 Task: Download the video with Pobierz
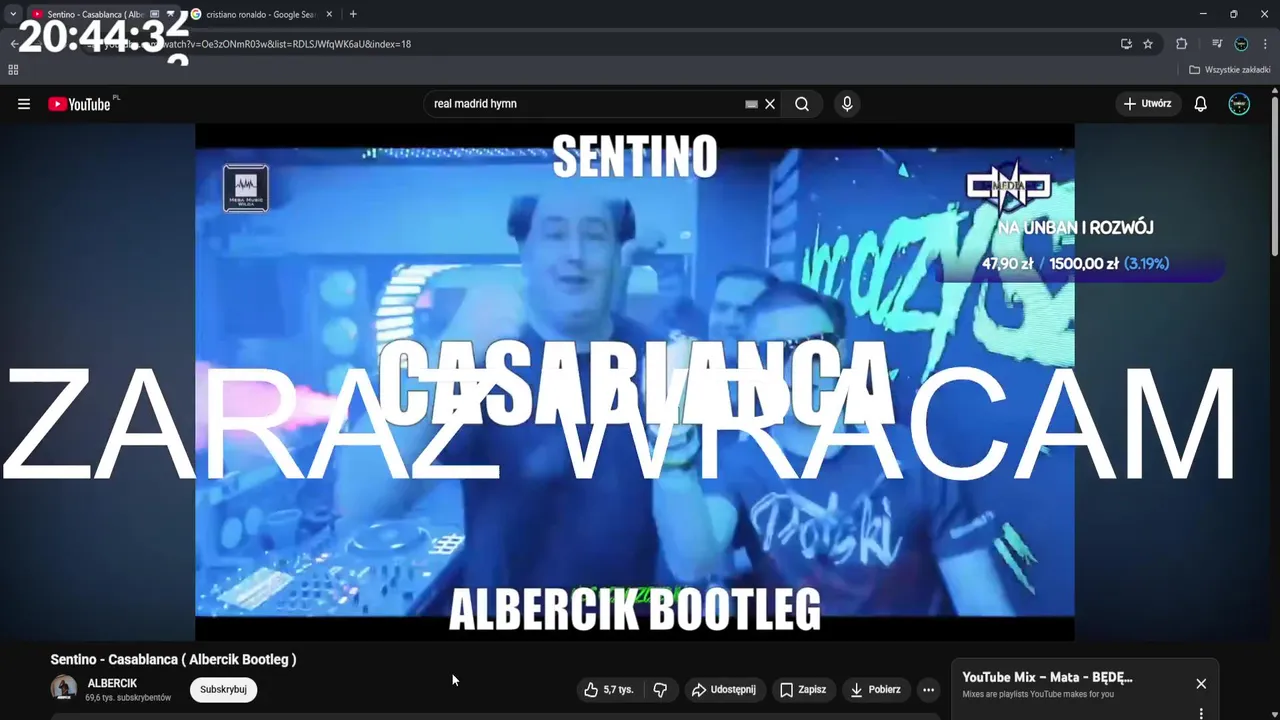875,690
